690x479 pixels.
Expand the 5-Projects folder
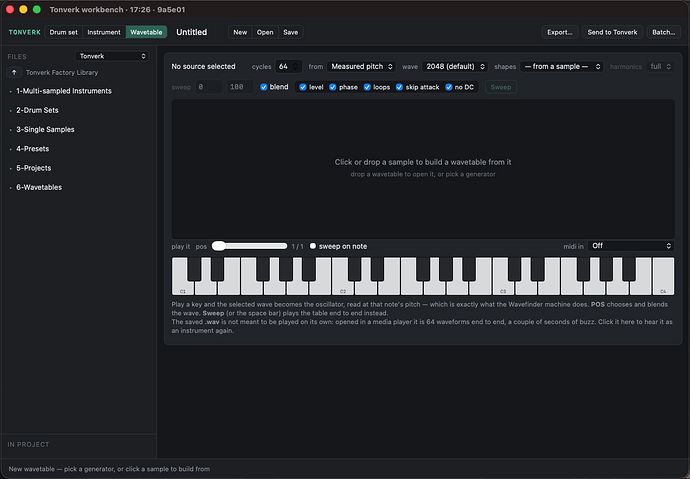point(34,168)
